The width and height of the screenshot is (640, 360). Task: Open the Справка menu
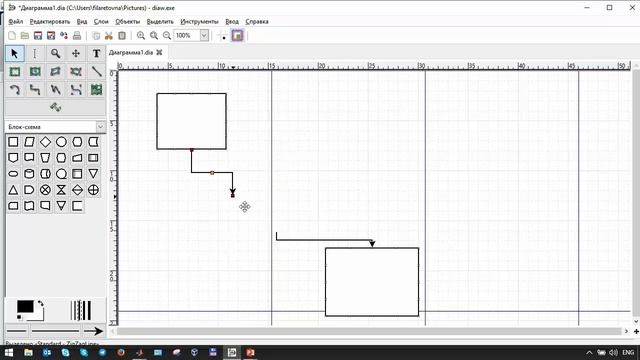[257, 22]
